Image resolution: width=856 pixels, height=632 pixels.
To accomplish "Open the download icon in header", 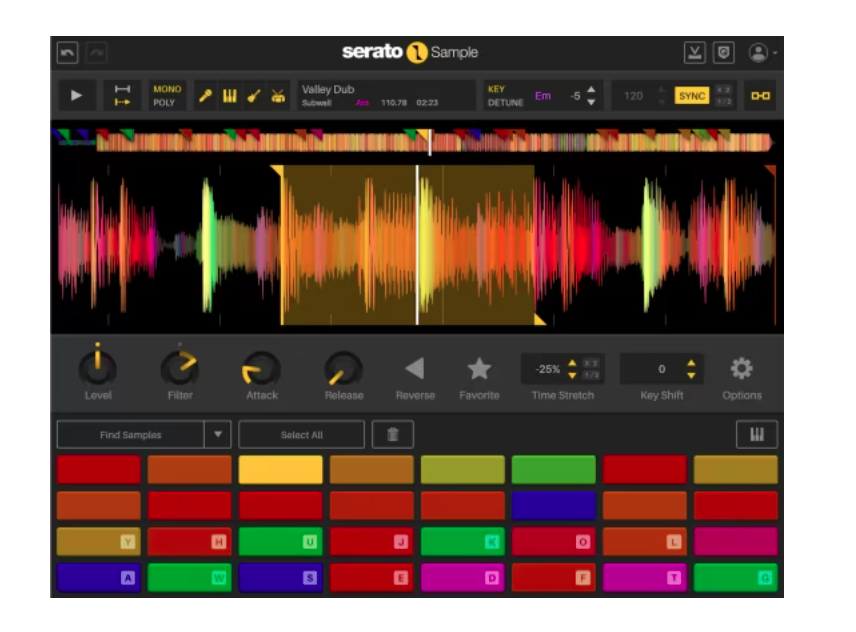I will [x=694, y=53].
